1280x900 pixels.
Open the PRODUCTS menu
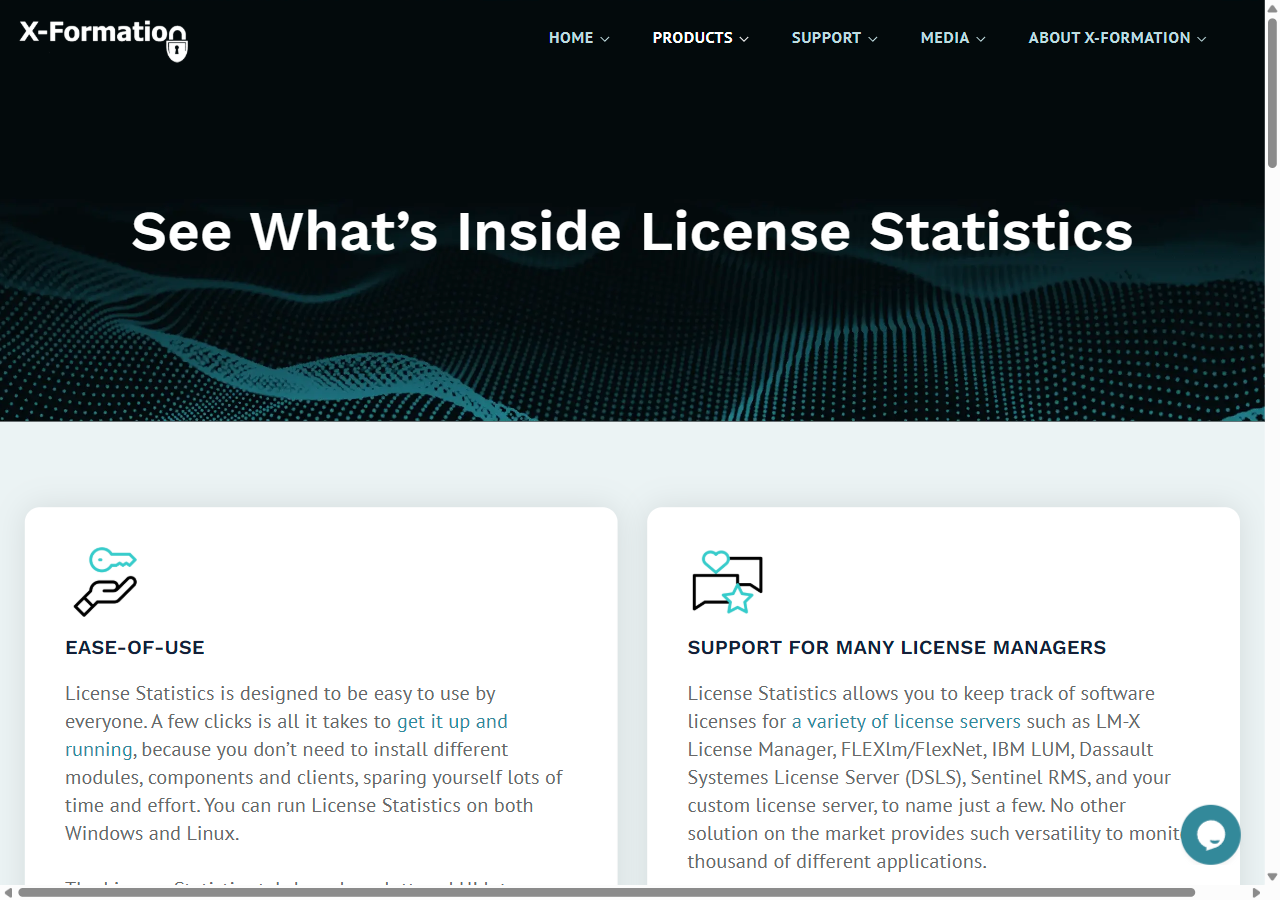coord(701,38)
